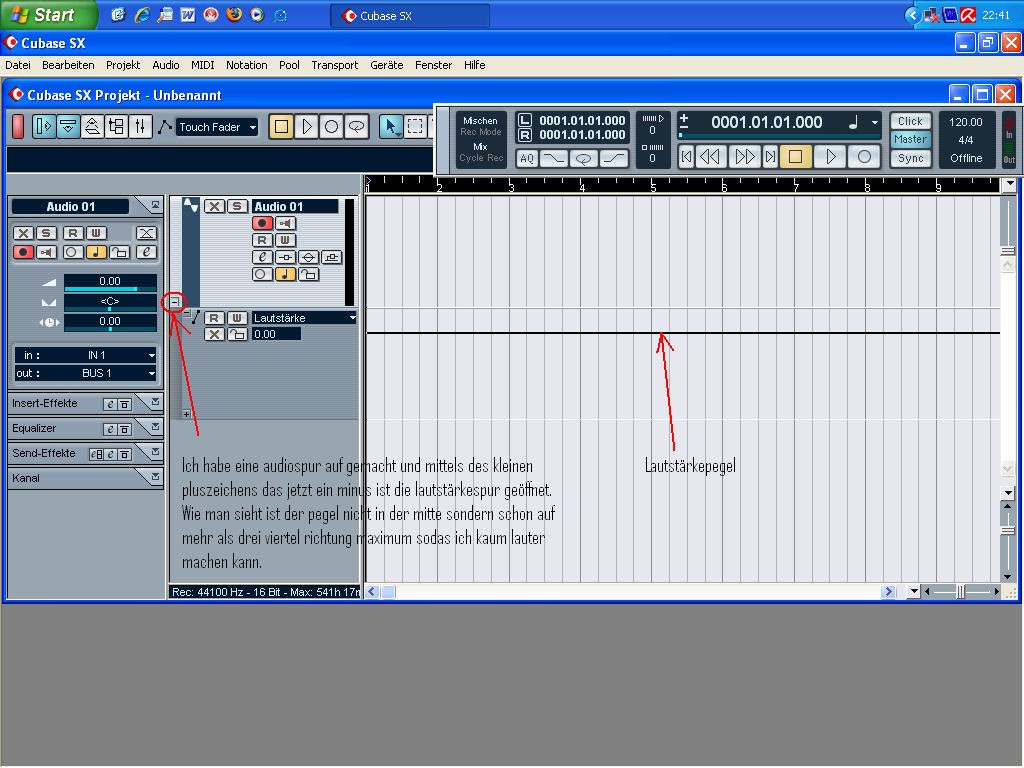Screen dimensions: 1024x768
Task: Click the transport Fast Forward button
Action: 745,157
